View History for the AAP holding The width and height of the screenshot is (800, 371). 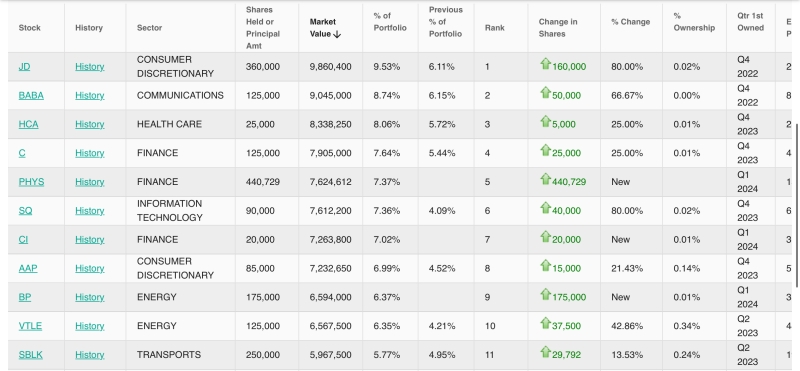click(x=90, y=268)
